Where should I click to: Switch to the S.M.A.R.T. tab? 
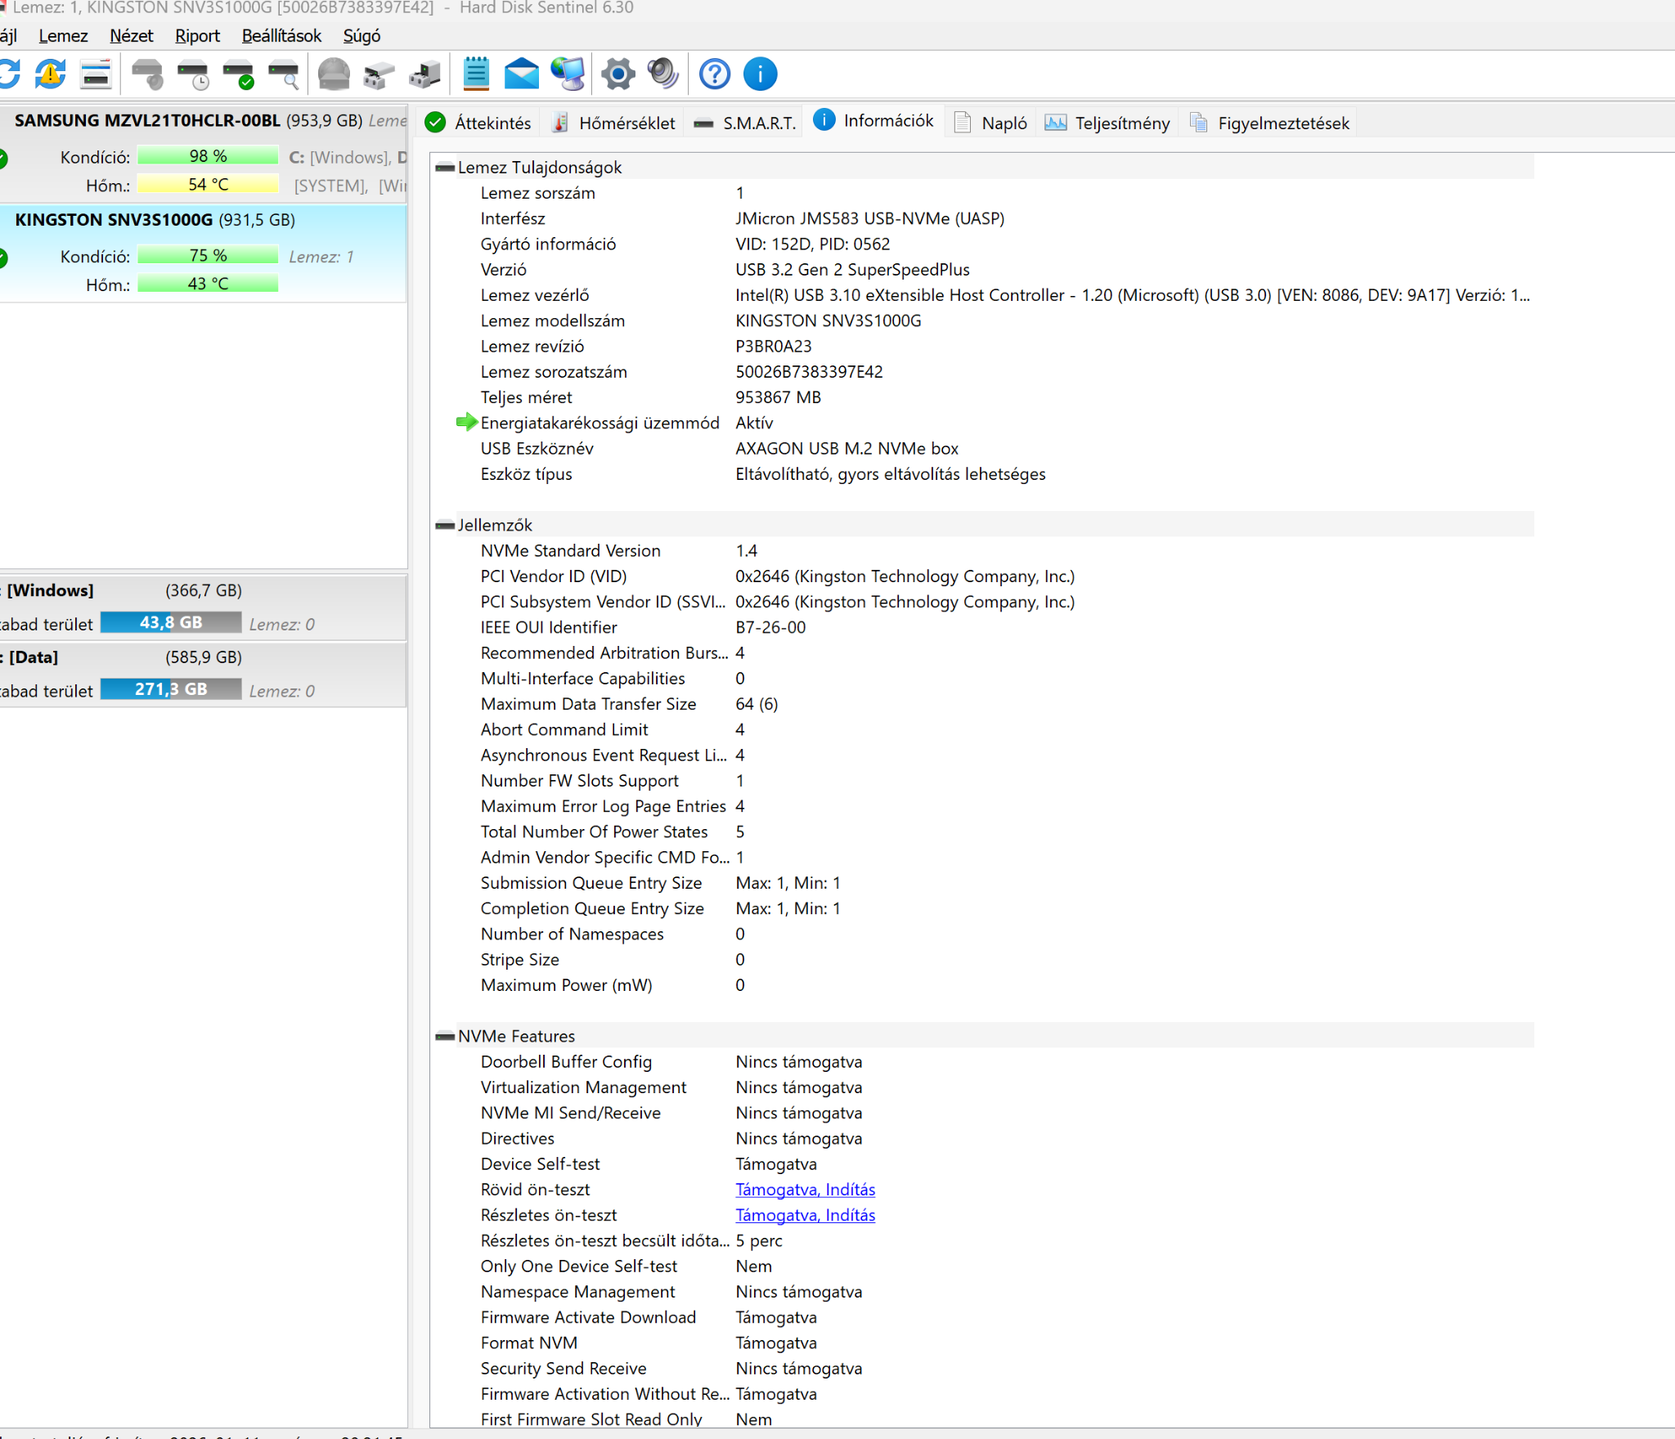point(745,123)
